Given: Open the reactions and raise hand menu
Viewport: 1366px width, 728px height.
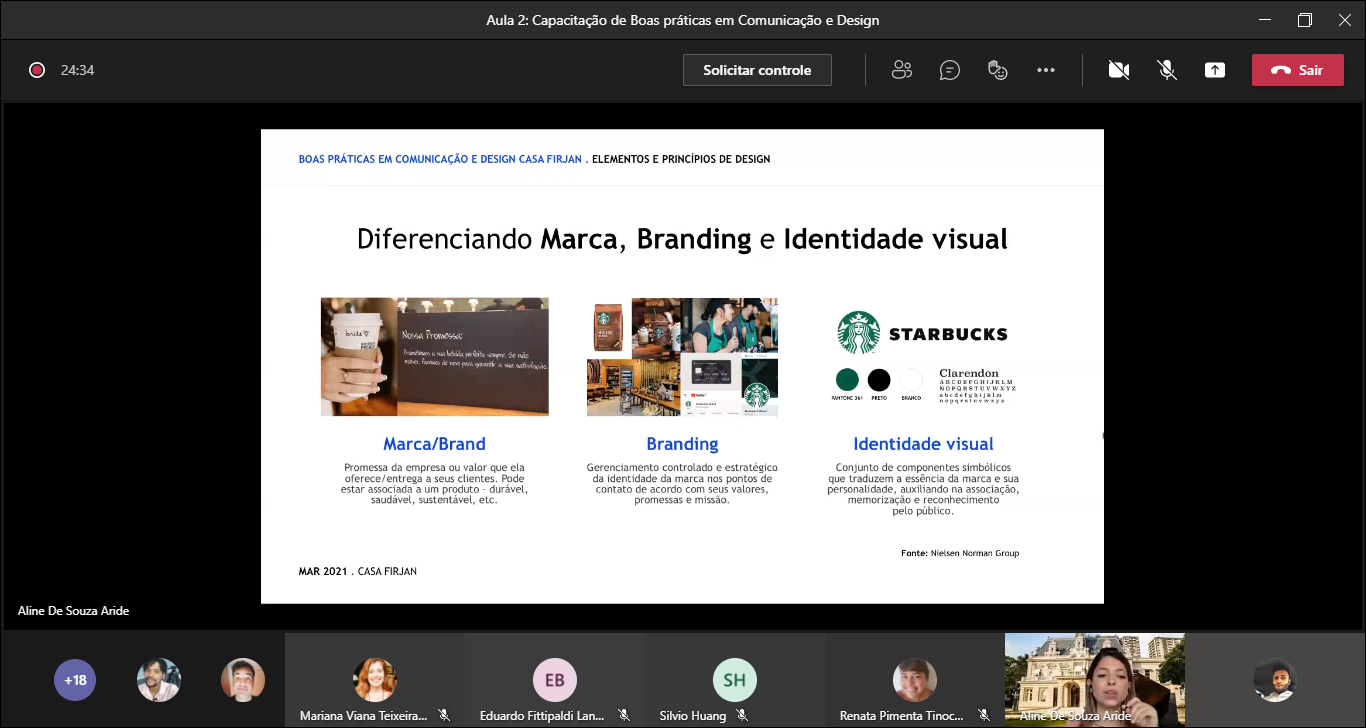Looking at the screenshot, I should point(997,70).
